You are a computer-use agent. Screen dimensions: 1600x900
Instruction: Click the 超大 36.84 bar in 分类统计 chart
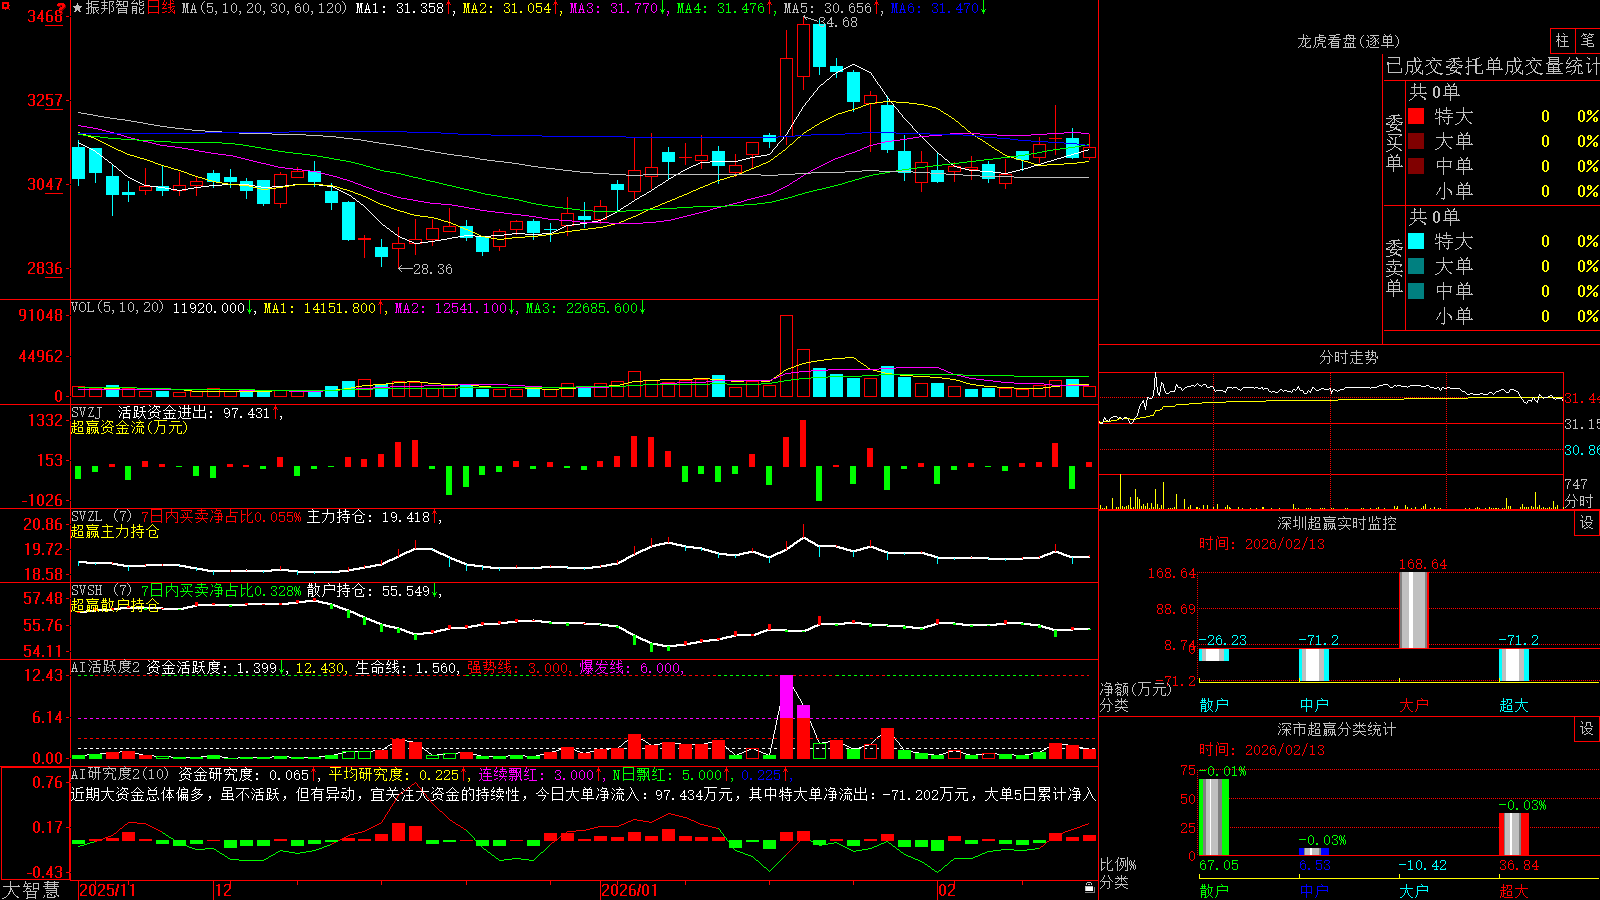click(x=1514, y=834)
